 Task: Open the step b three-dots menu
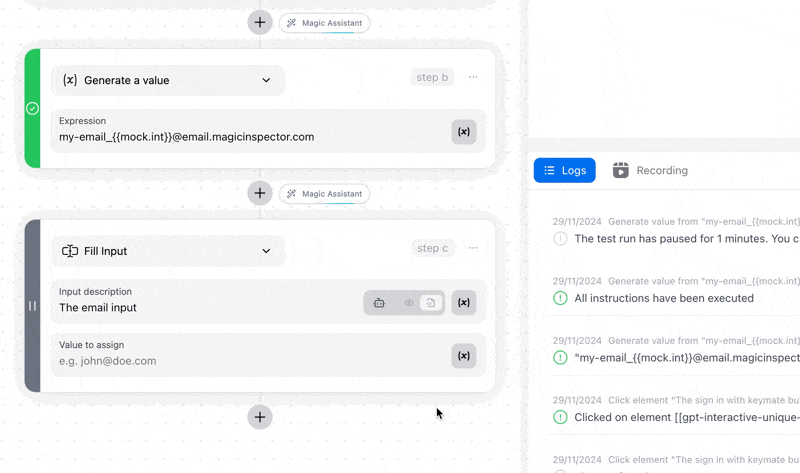pos(473,77)
